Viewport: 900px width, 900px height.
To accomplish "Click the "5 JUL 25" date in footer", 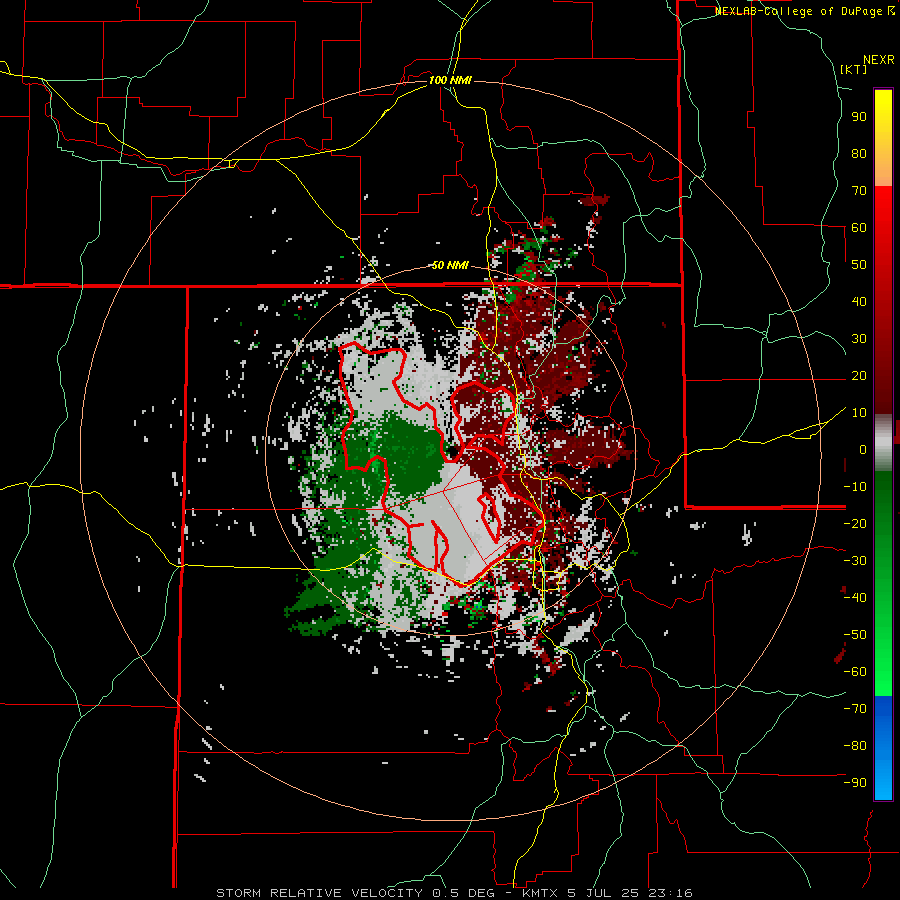I will (605, 893).
